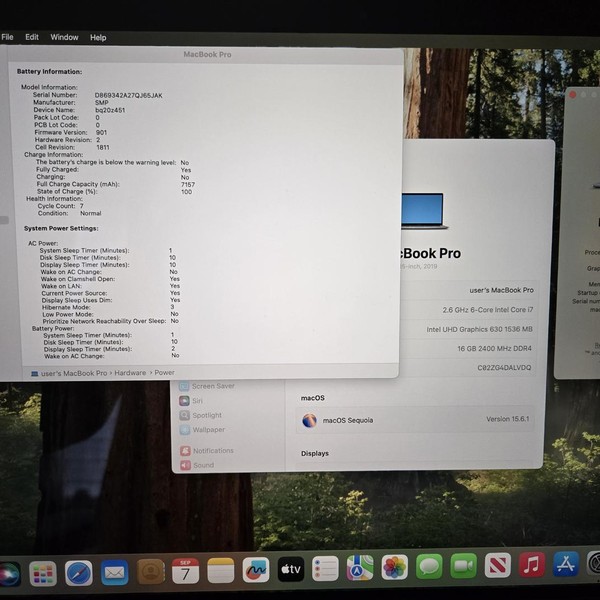Click serial number C02ZG4DALVDQ in About
Image resolution: width=600 pixels, height=600 pixels.
click(504, 368)
